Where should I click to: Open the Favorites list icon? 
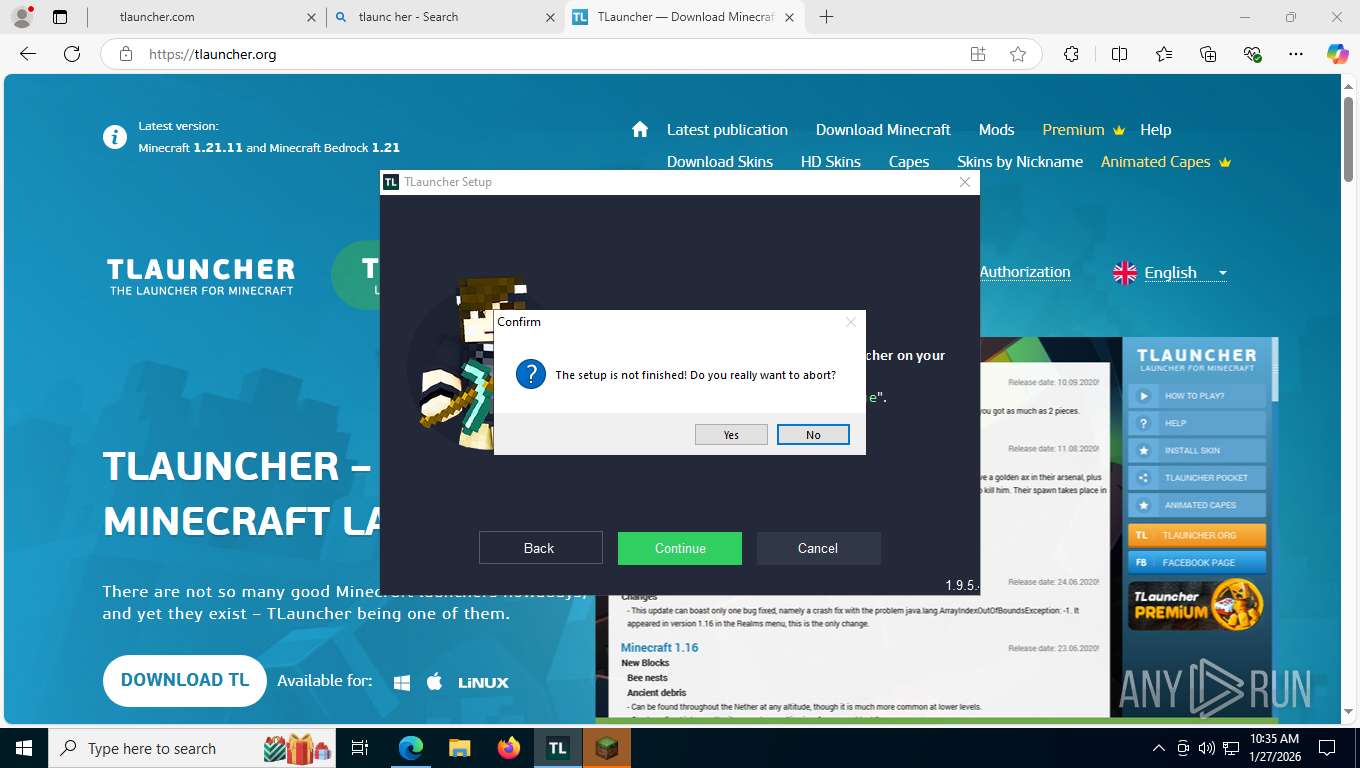tap(1164, 54)
